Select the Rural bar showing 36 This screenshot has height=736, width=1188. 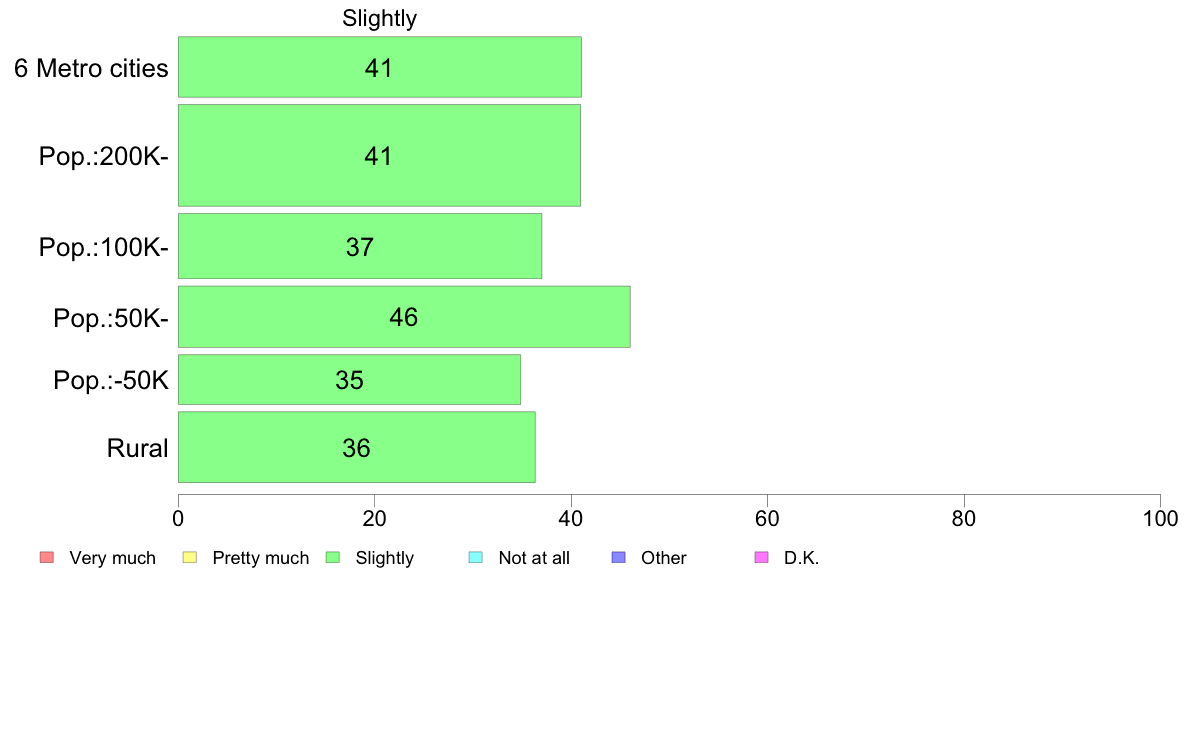(357, 447)
